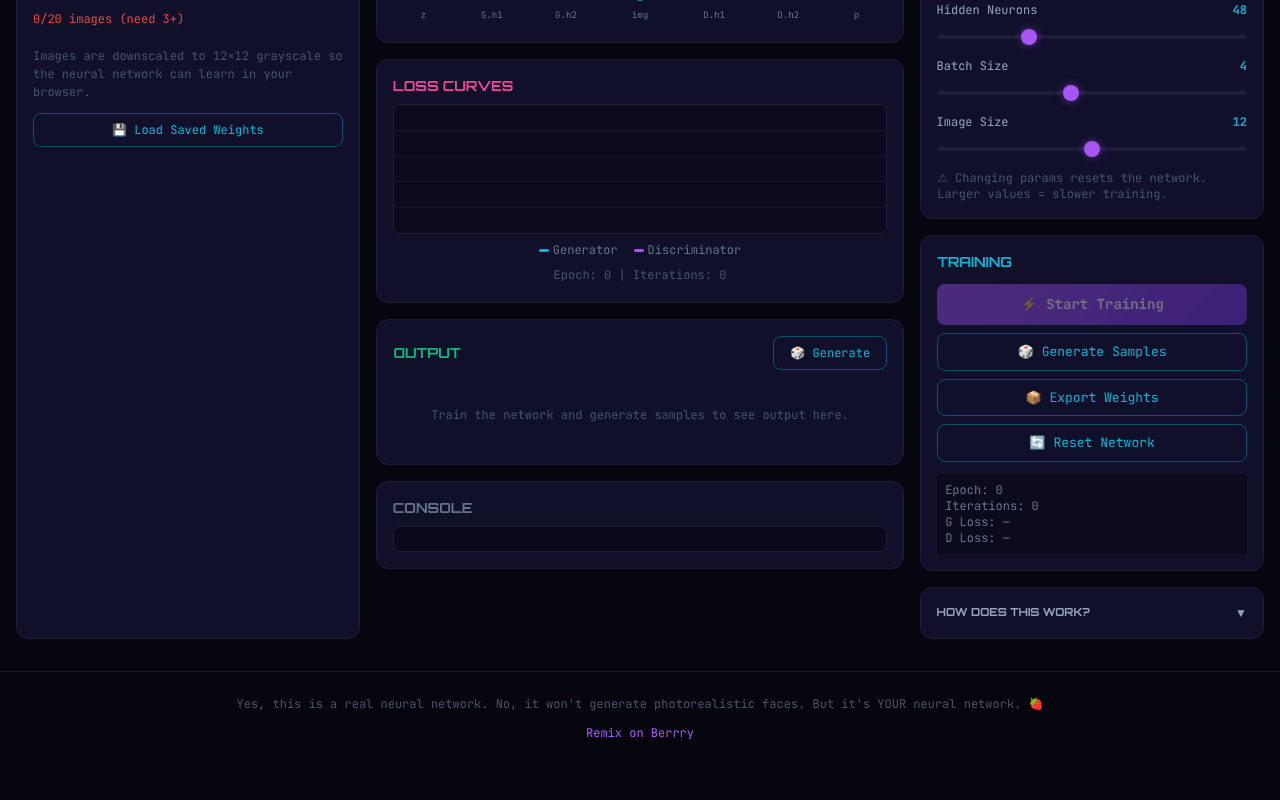This screenshot has width=1280, height=800.
Task: Click the icon on the Reset Network button
Action: coord(1036,442)
